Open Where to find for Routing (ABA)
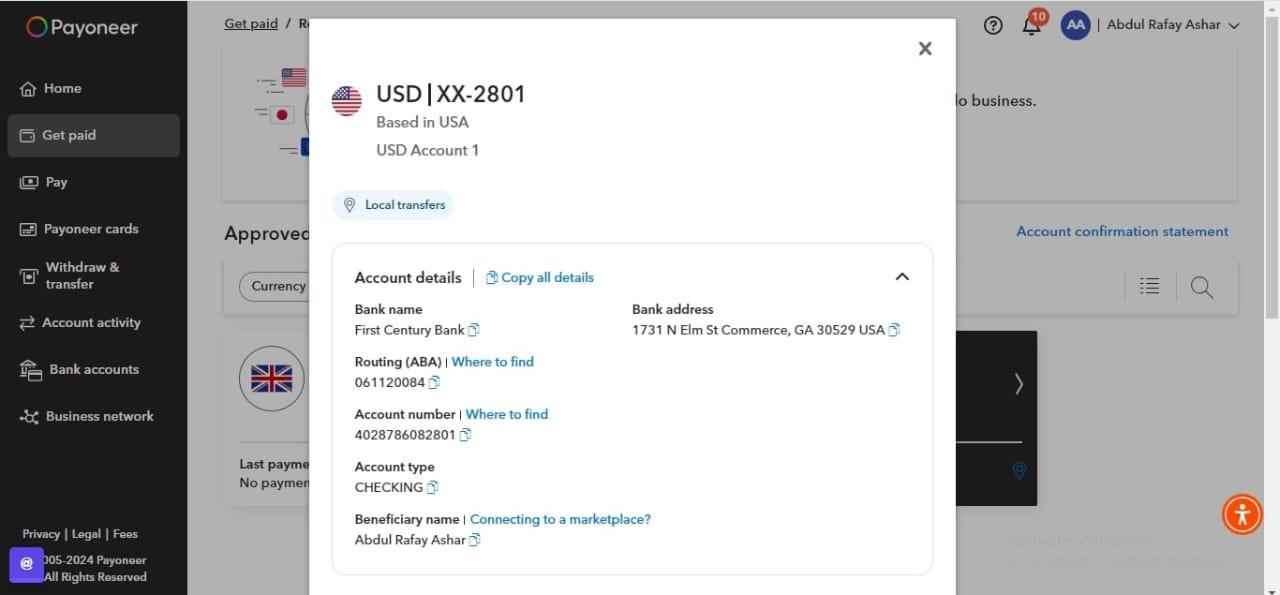 click(493, 362)
